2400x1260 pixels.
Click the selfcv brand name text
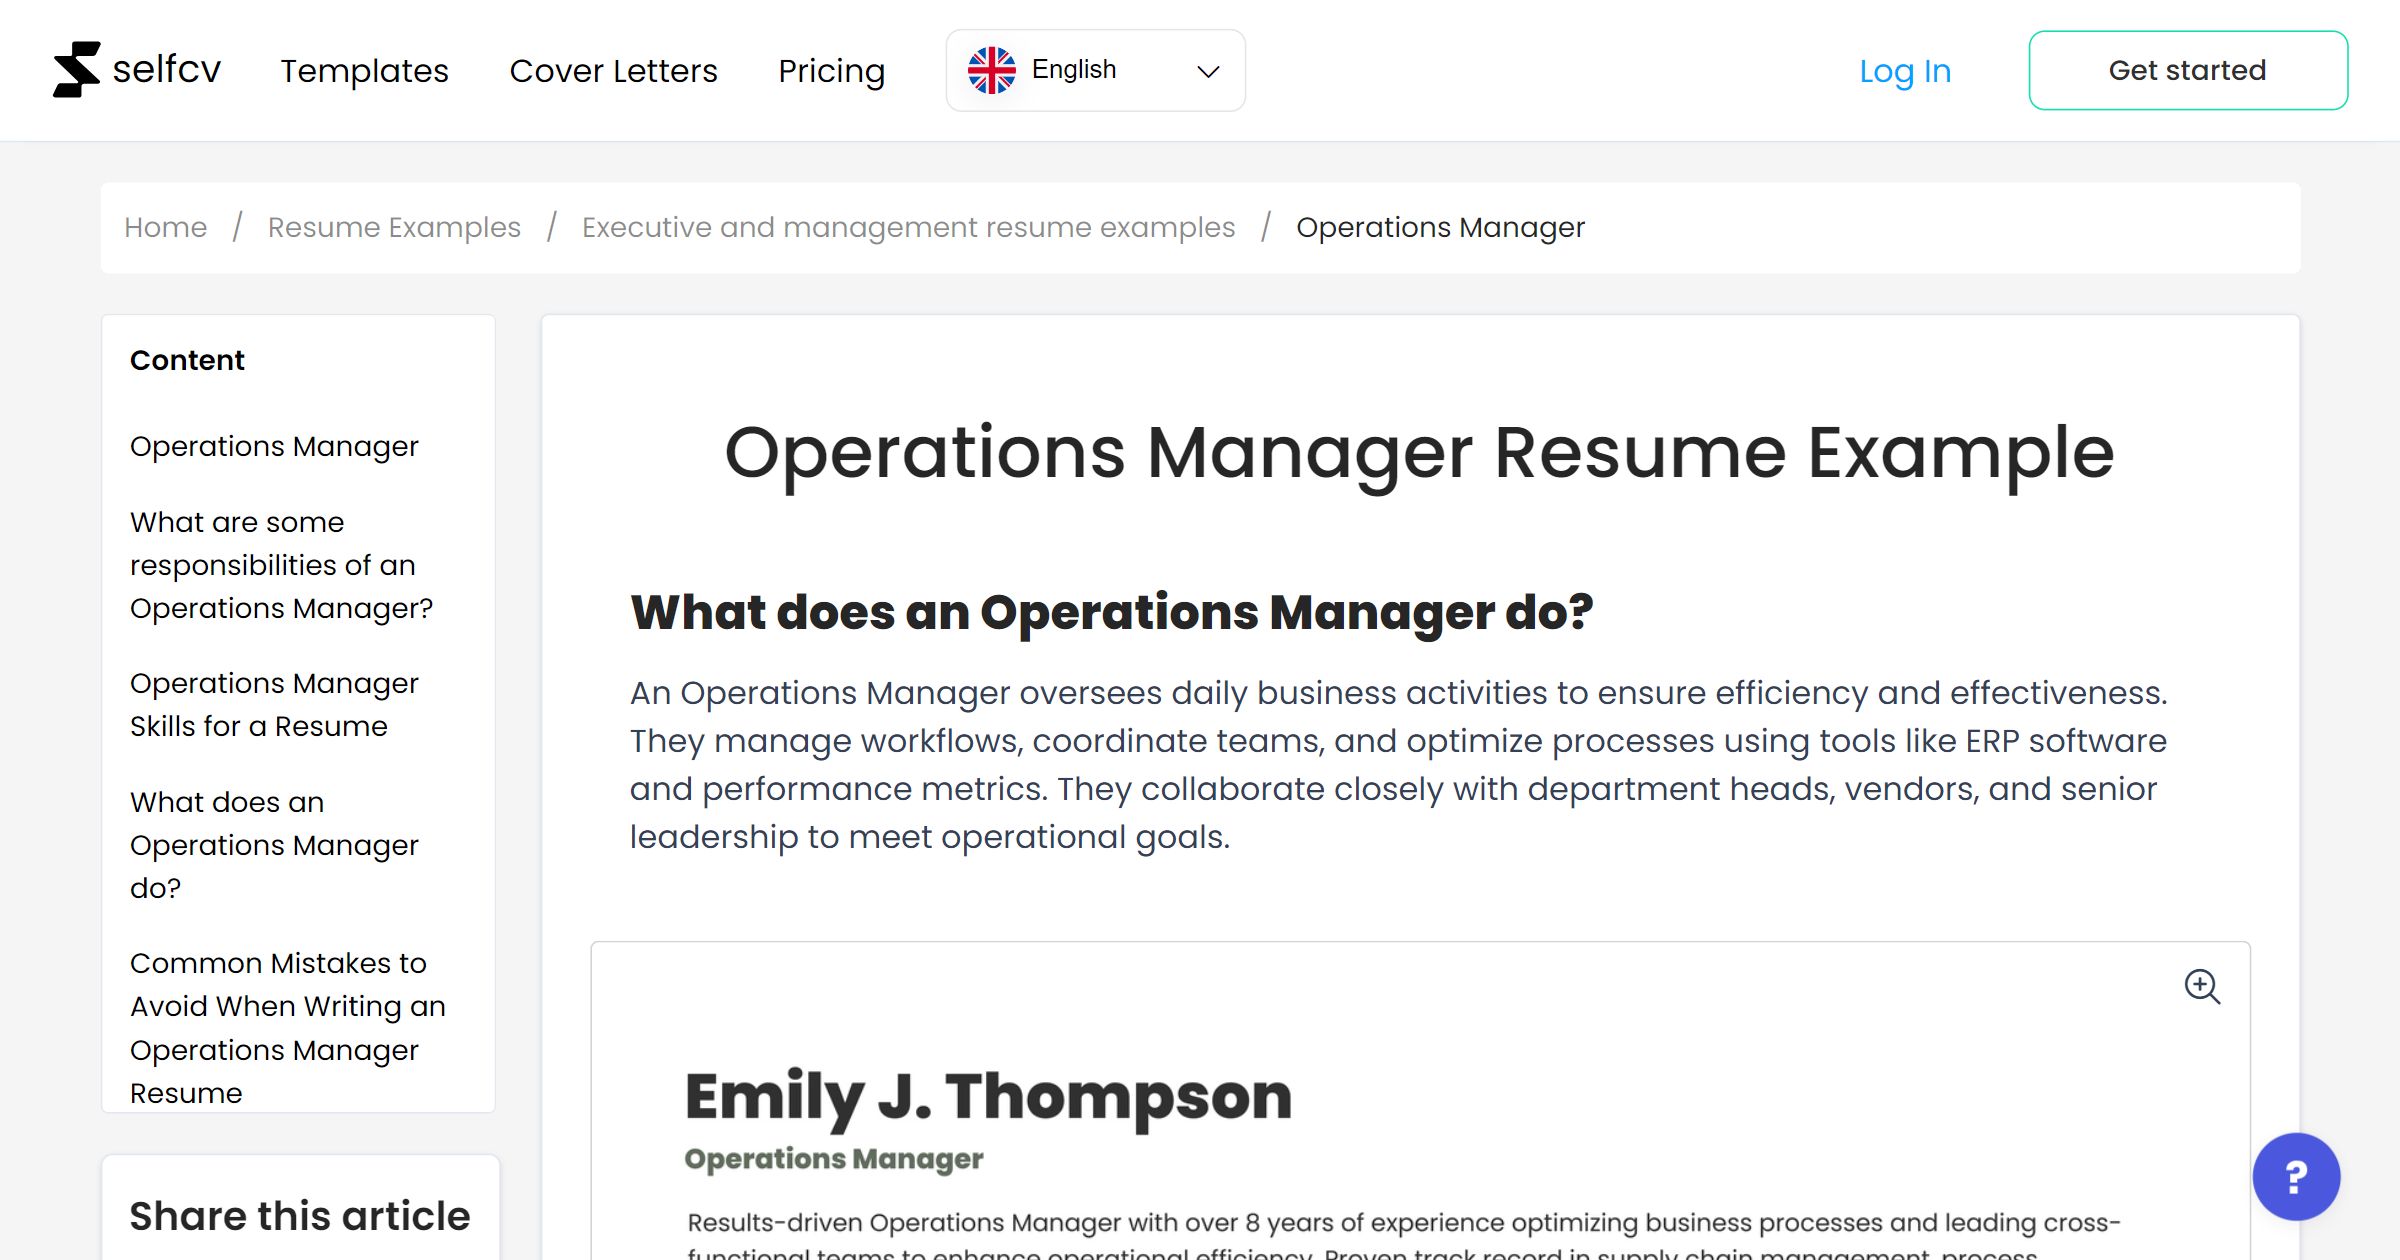(x=166, y=69)
